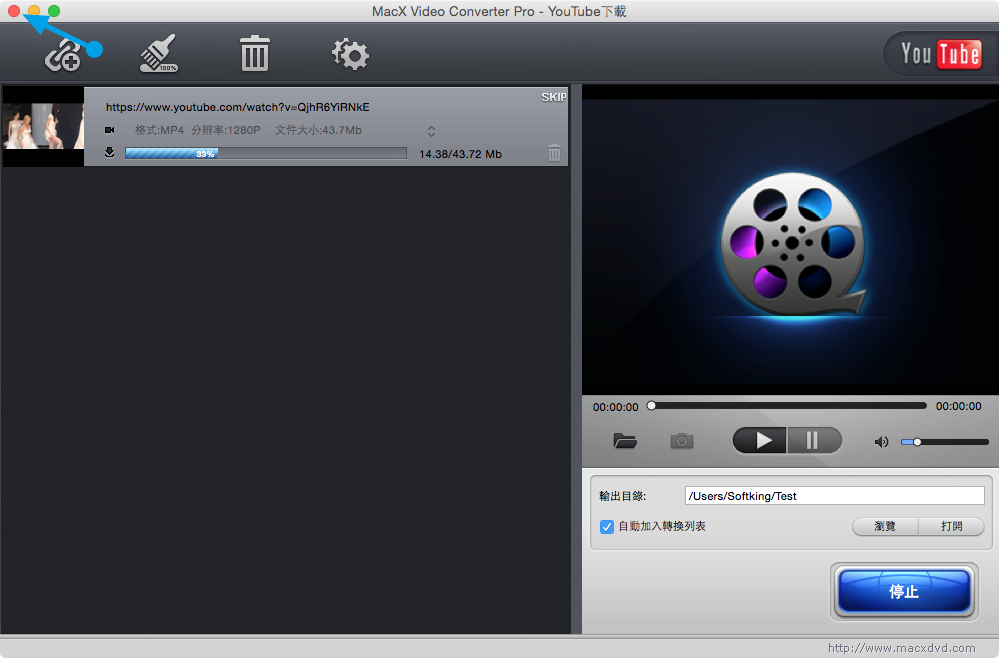999x658 pixels.
Task: Expand the format and resolution selector arrows
Action: [x=431, y=131]
